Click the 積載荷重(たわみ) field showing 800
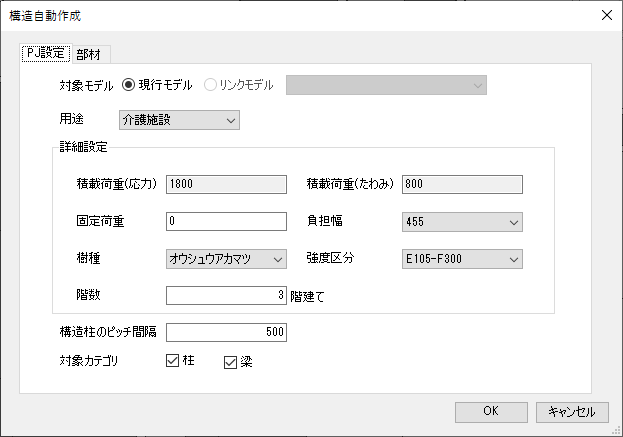Viewport: 623px width, 437px height. tap(462, 184)
